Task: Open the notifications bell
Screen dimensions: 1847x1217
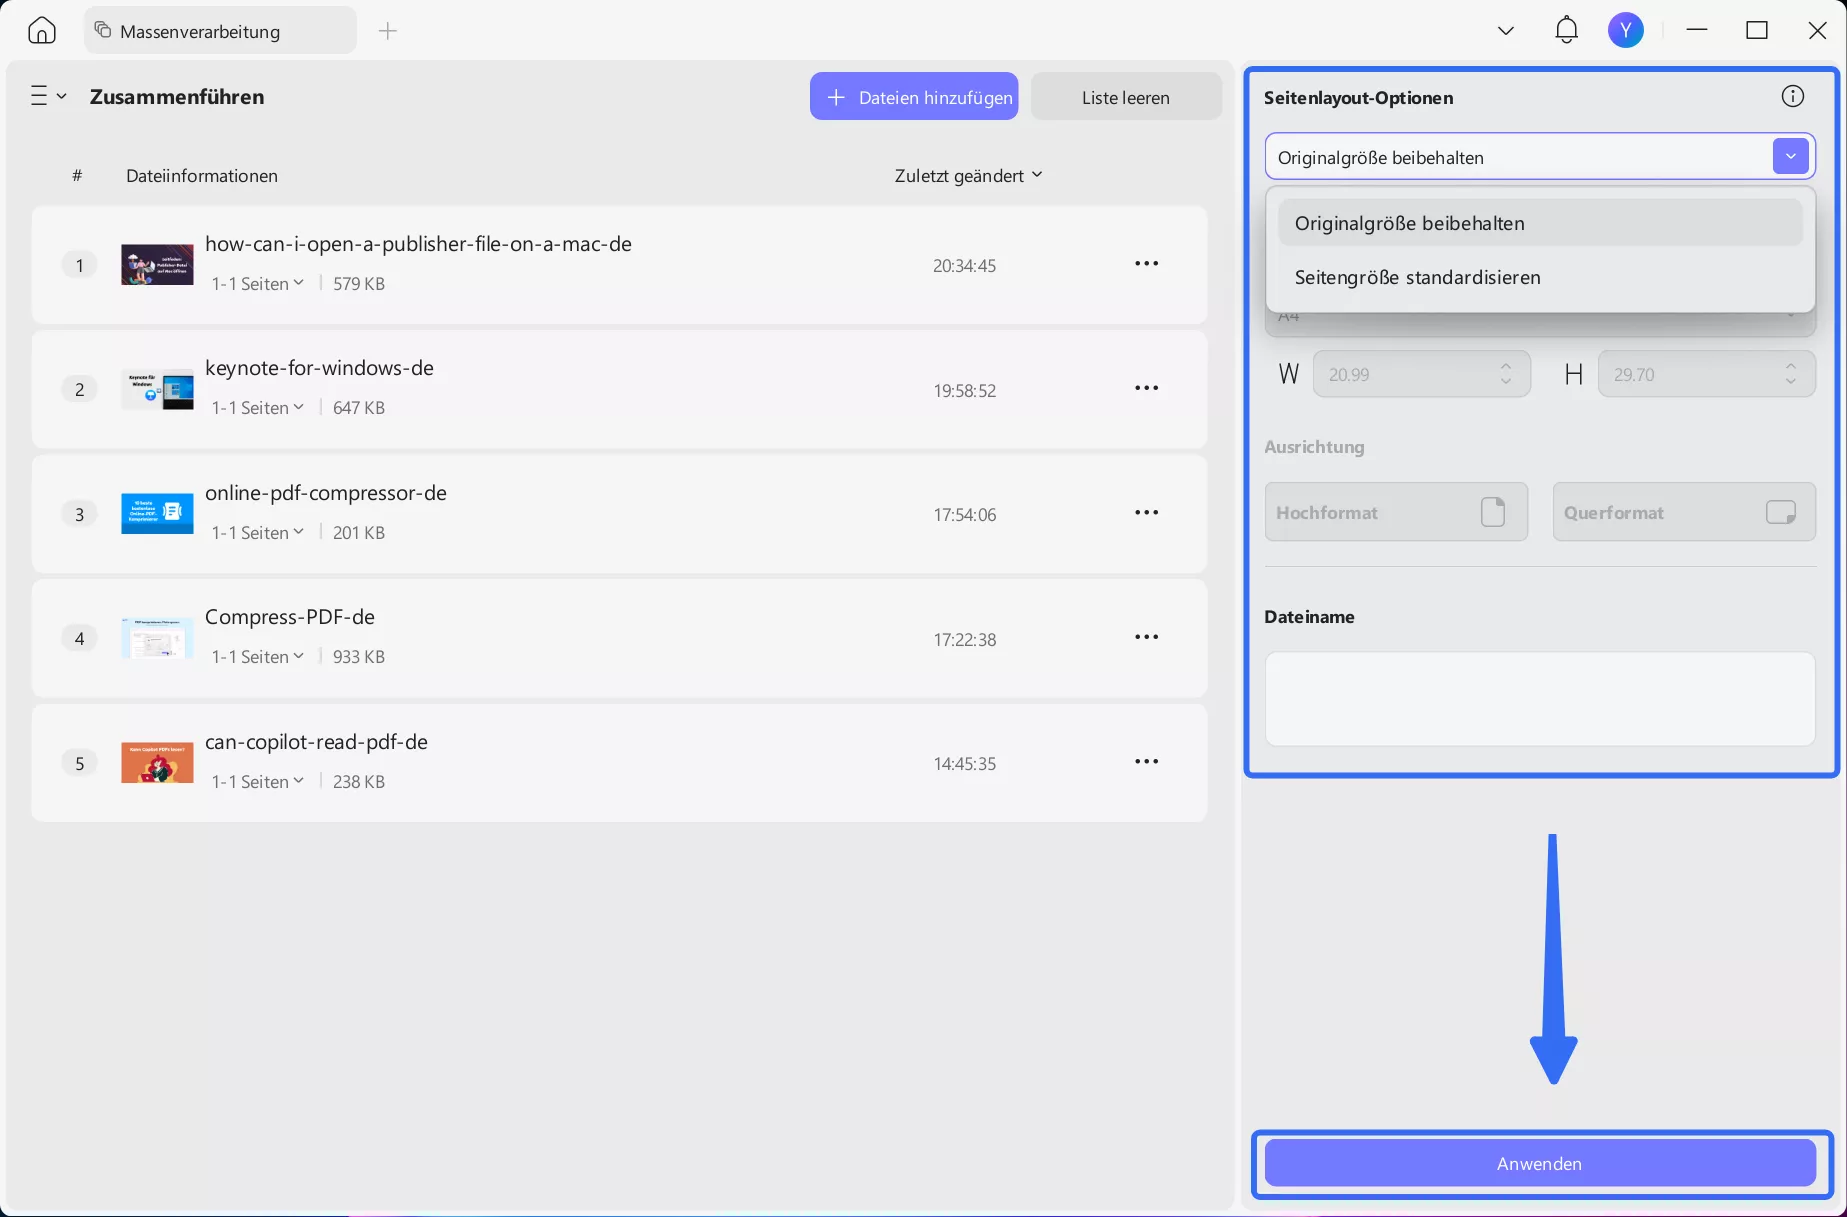Action: (x=1566, y=30)
